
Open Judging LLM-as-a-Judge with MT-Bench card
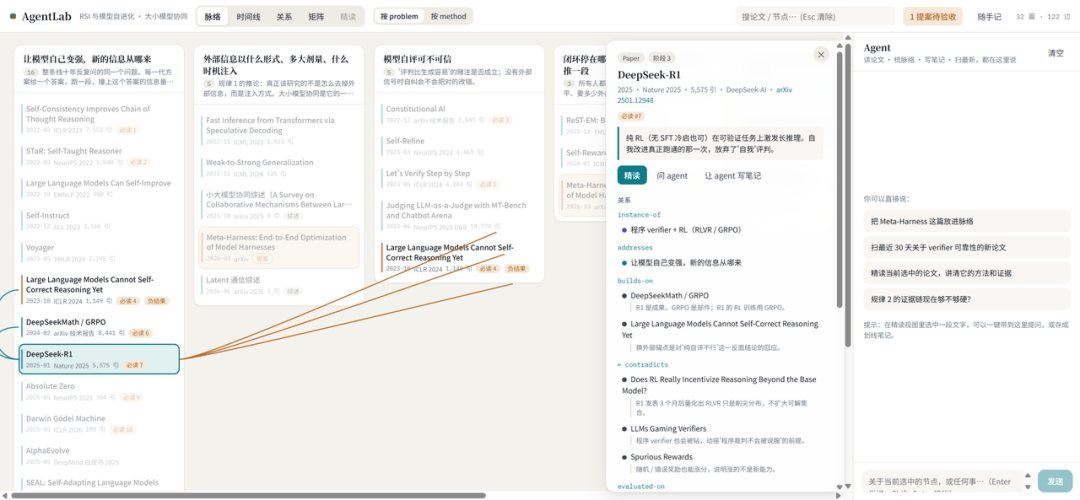(460, 216)
